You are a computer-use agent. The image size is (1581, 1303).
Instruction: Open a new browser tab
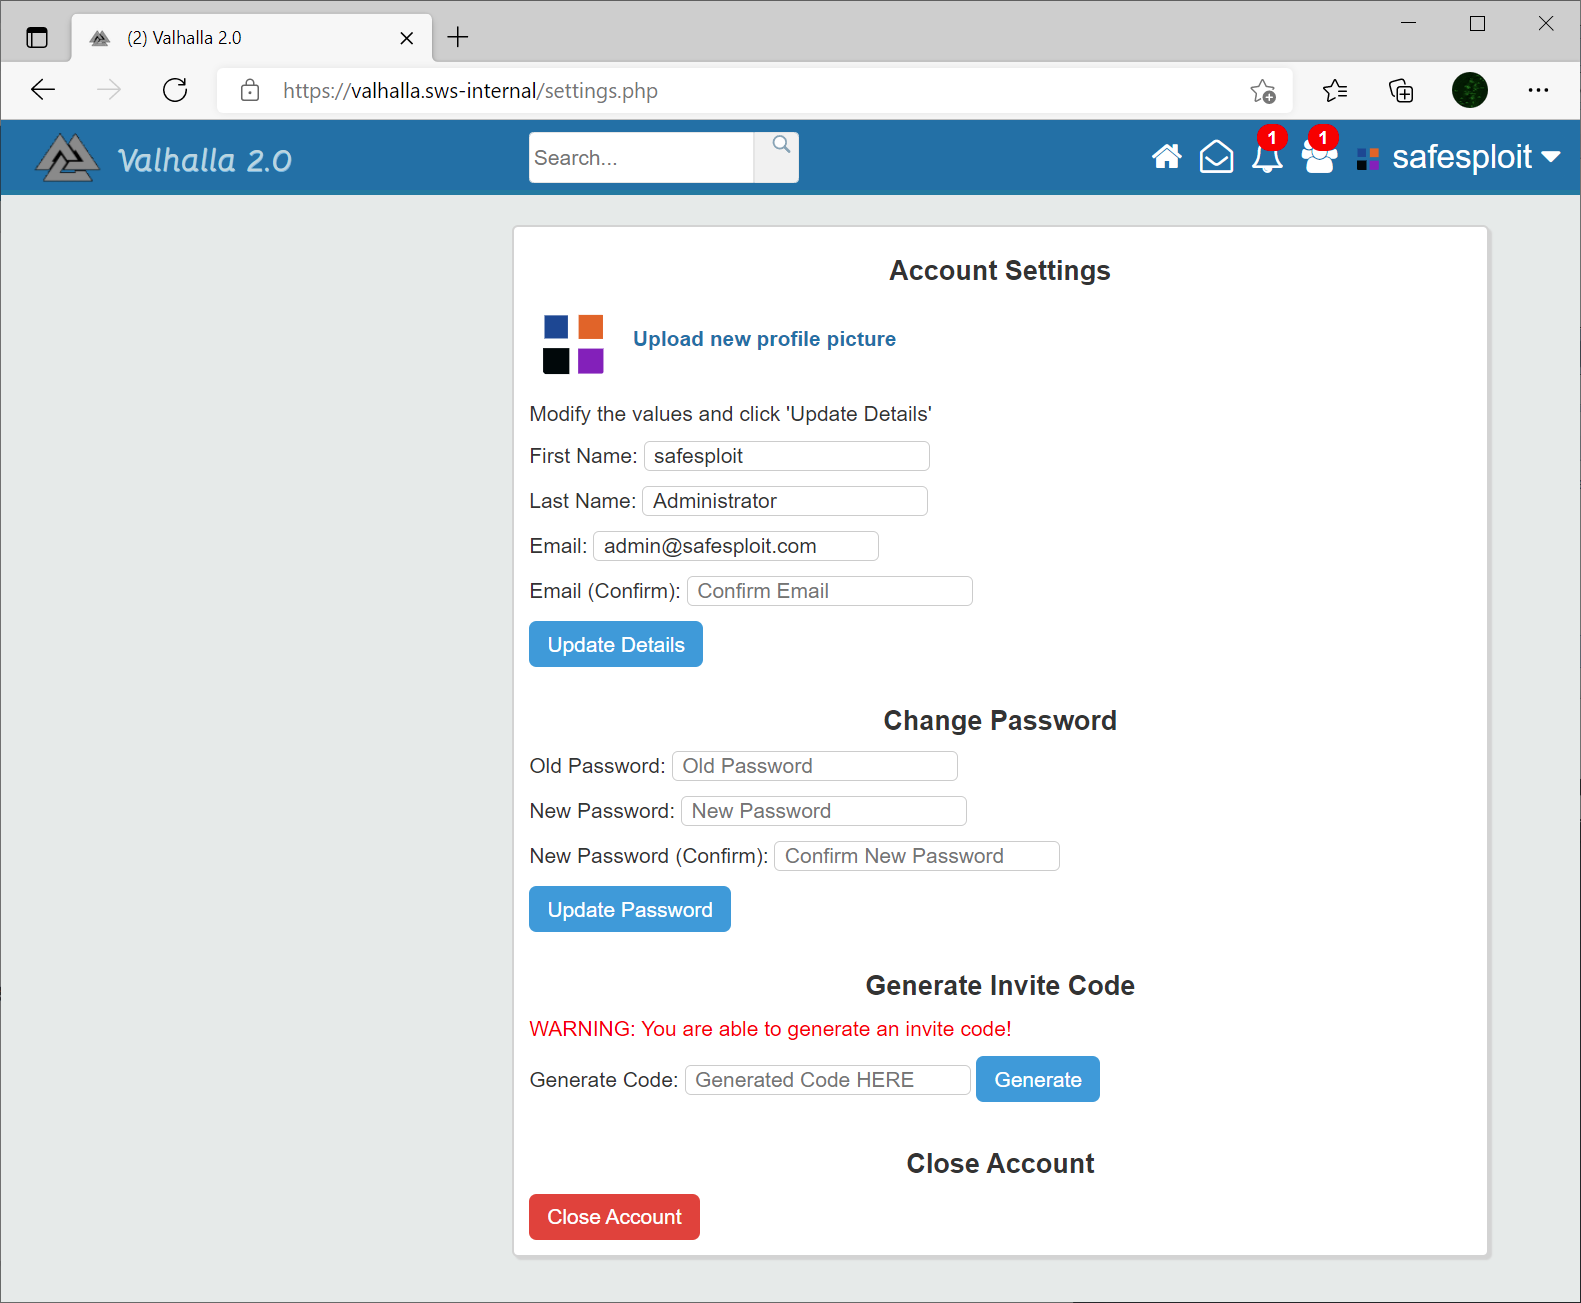(x=458, y=37)
